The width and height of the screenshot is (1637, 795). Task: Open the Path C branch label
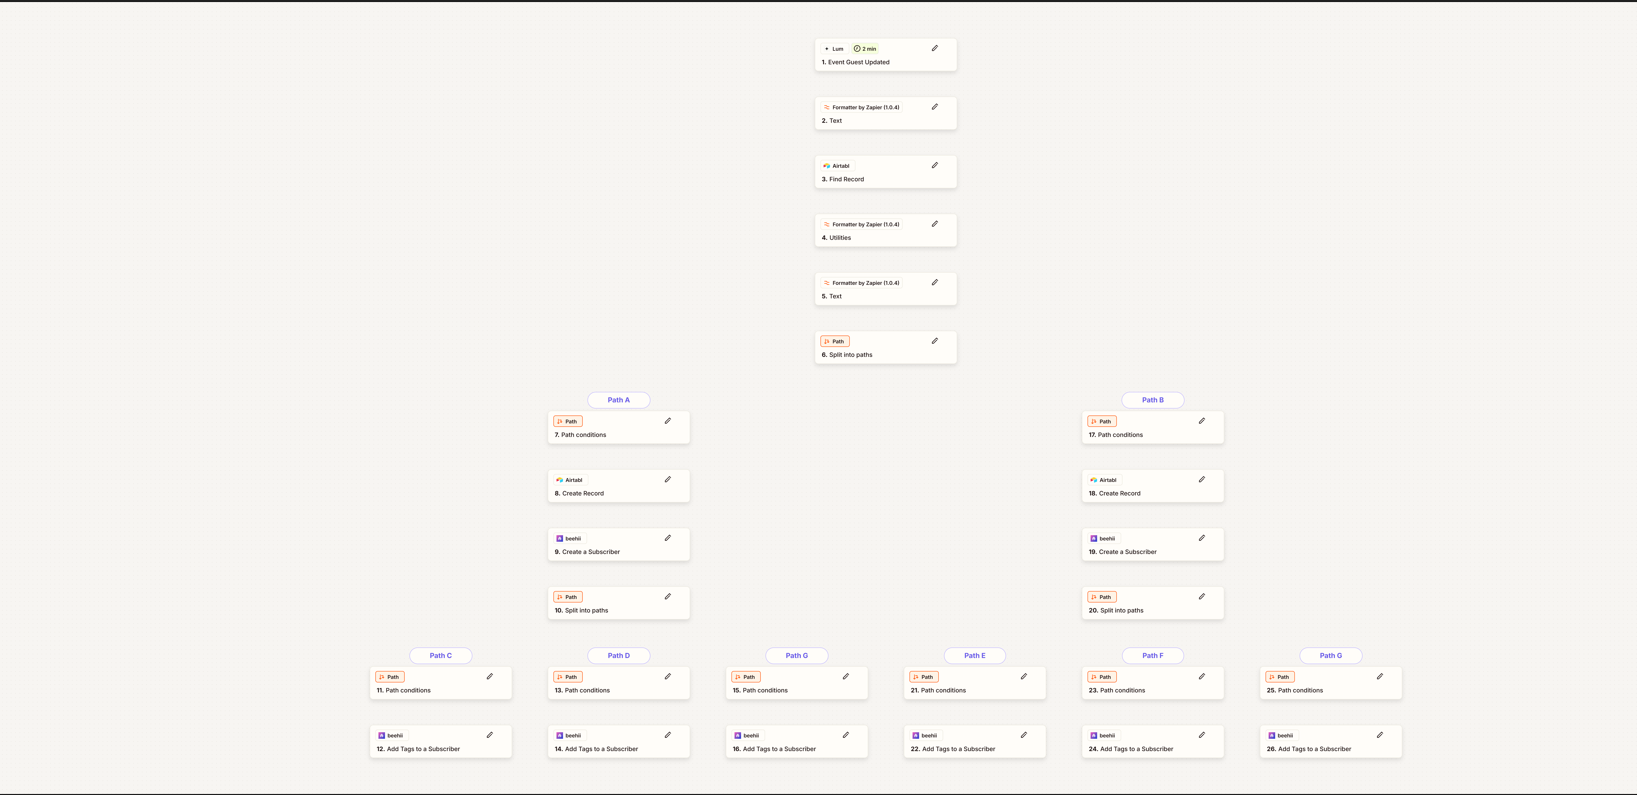(441, 656)
